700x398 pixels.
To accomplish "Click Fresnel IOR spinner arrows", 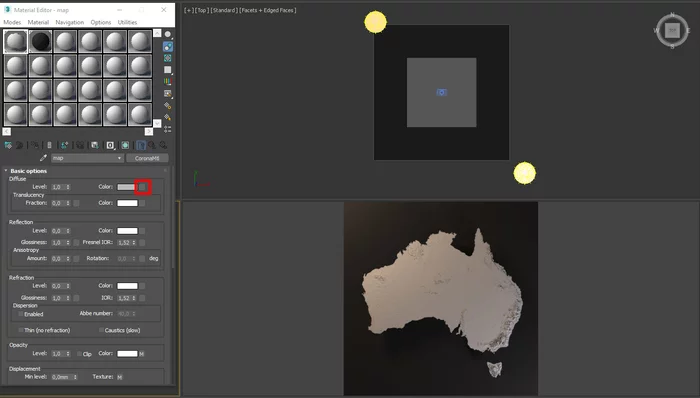I will pyautogui.click(x=133, y=242).
